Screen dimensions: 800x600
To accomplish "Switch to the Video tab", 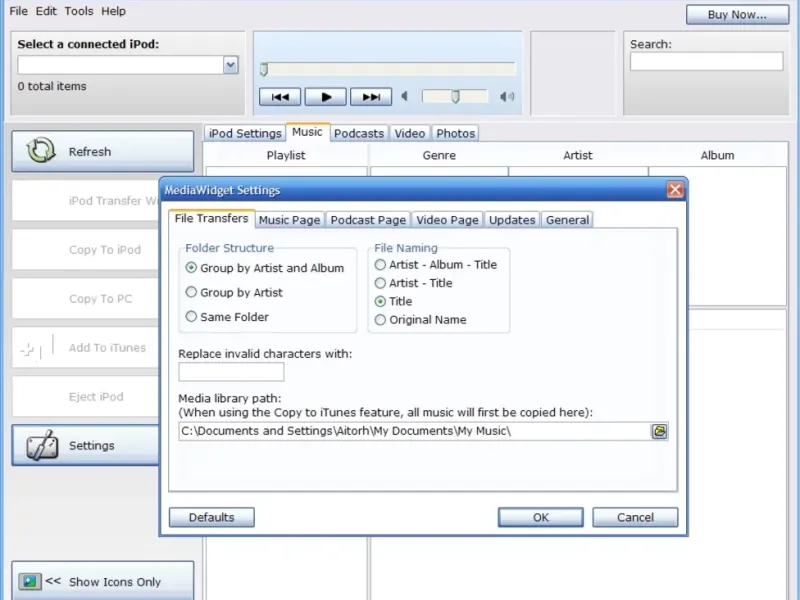I will [410, 133].
